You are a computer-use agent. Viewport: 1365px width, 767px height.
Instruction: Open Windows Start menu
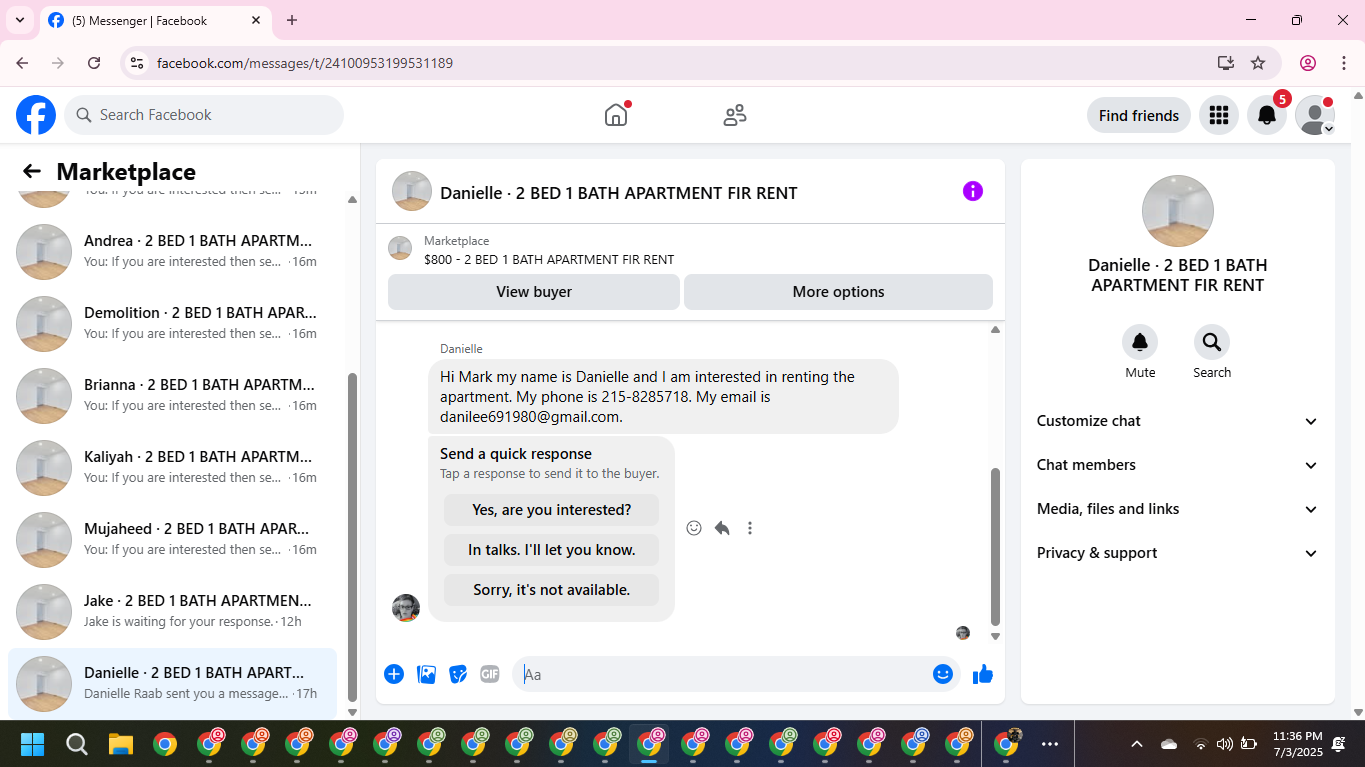tap(33, 744)
